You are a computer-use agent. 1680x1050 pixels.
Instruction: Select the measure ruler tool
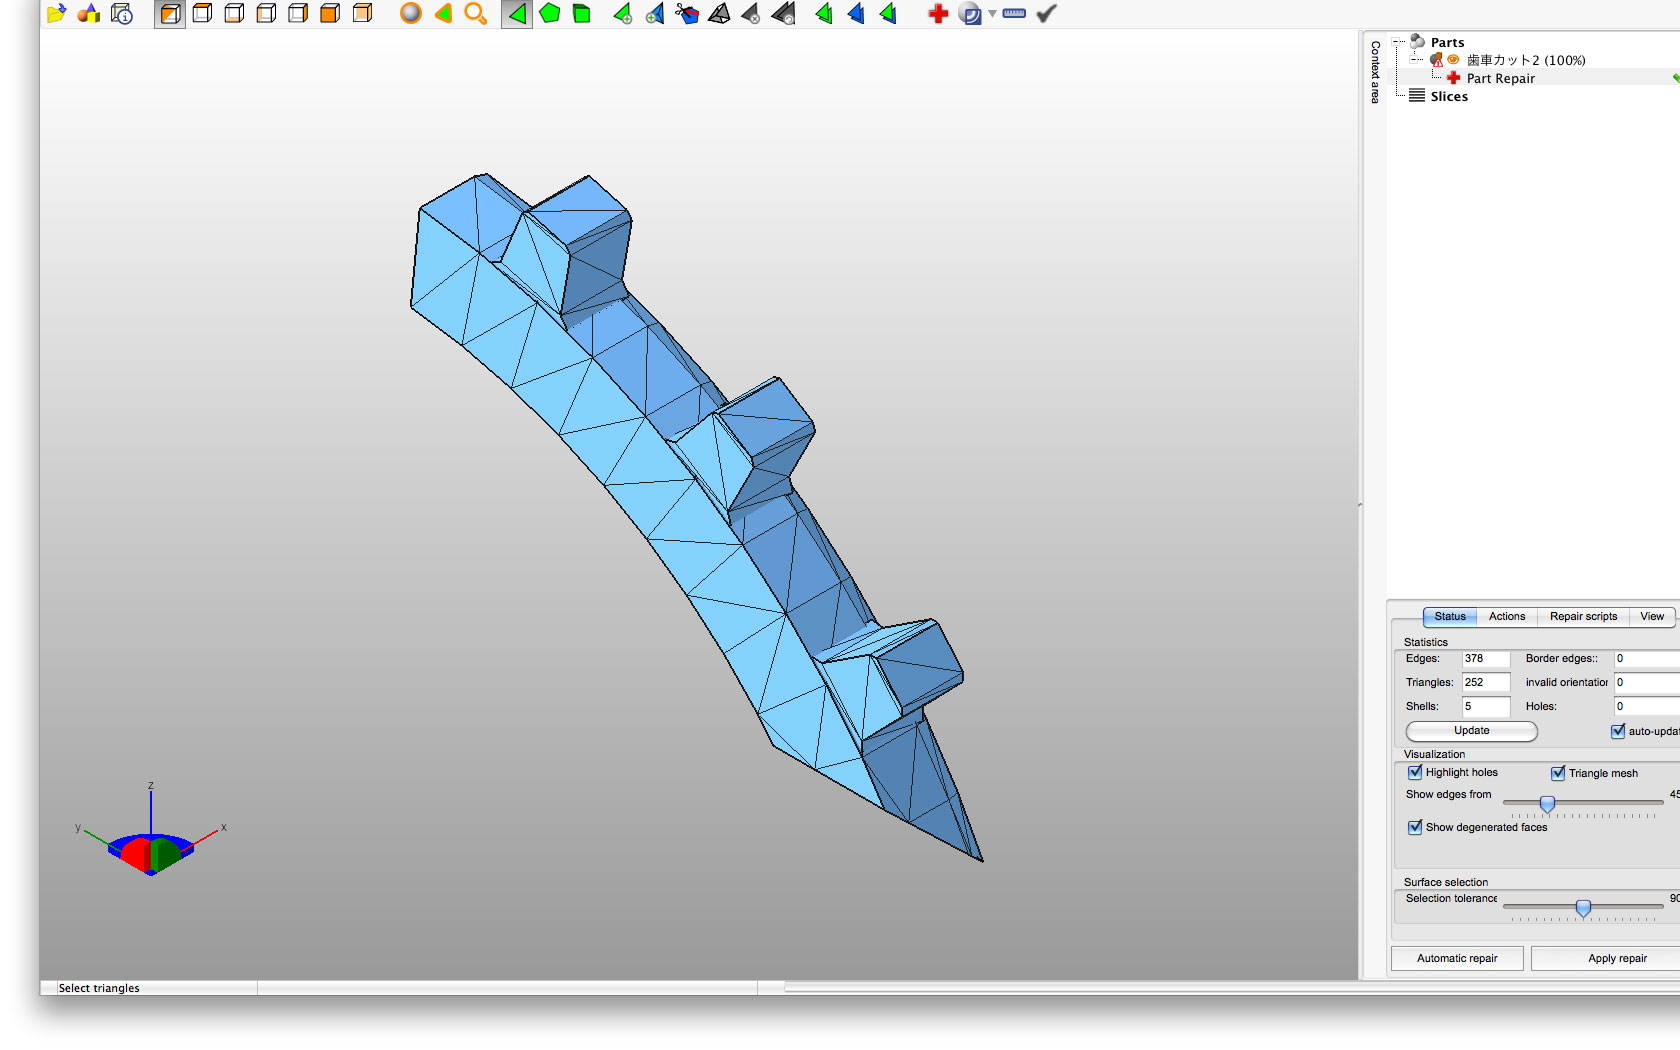click(x=1013, y=13)
